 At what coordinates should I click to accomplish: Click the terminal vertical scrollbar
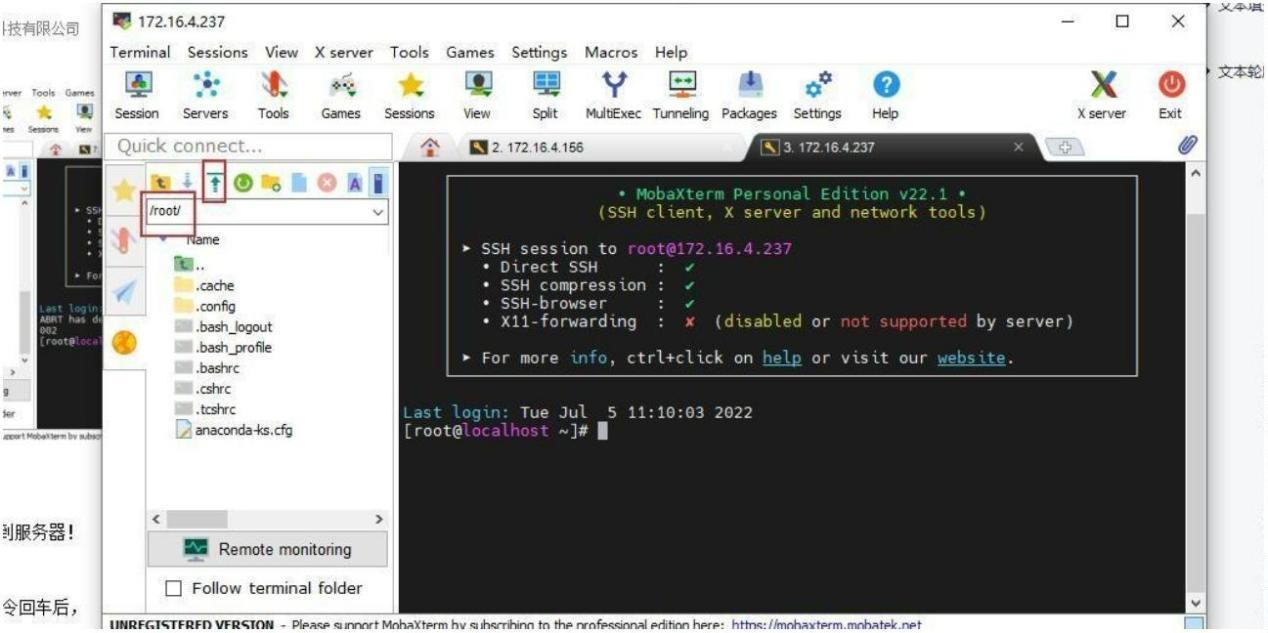pyautogui.click(x=1195, y=388)
